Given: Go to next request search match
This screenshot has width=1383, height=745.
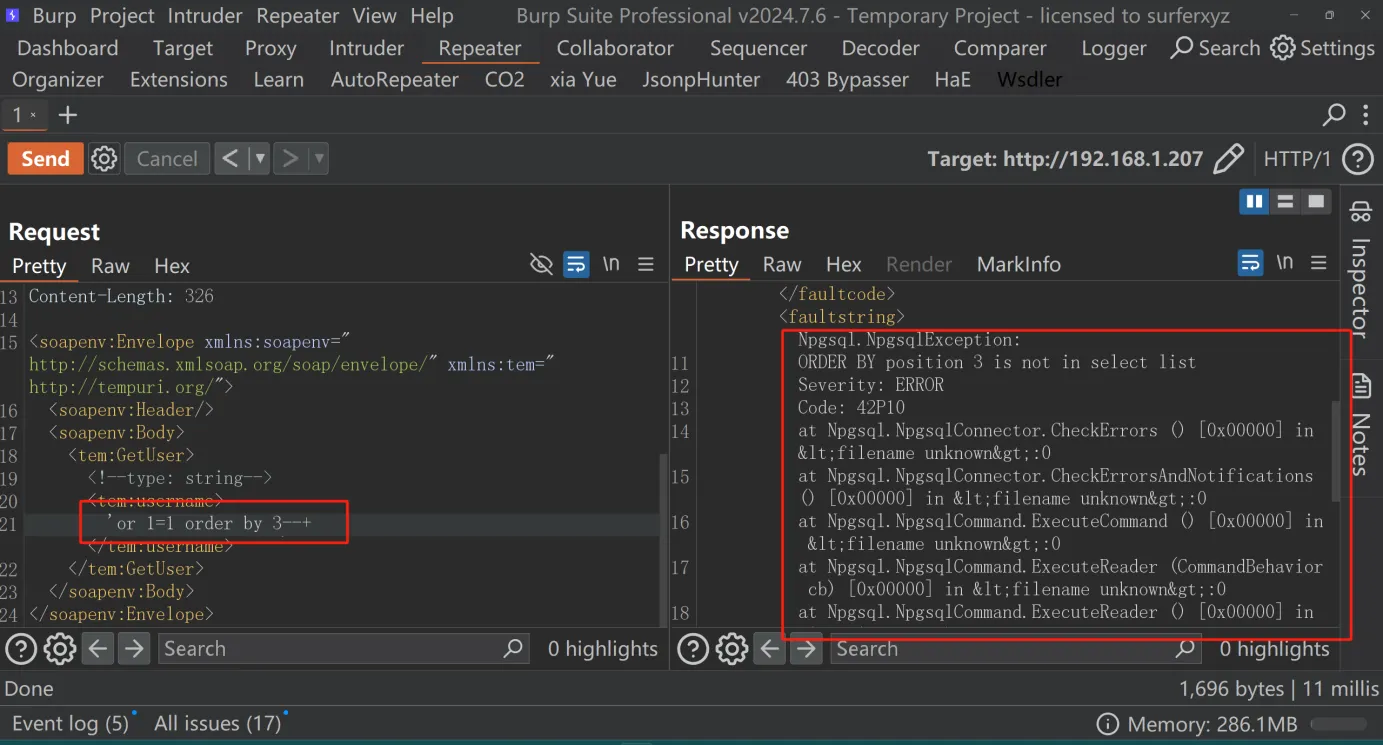Looking at the screenshot, I should 133,649.
